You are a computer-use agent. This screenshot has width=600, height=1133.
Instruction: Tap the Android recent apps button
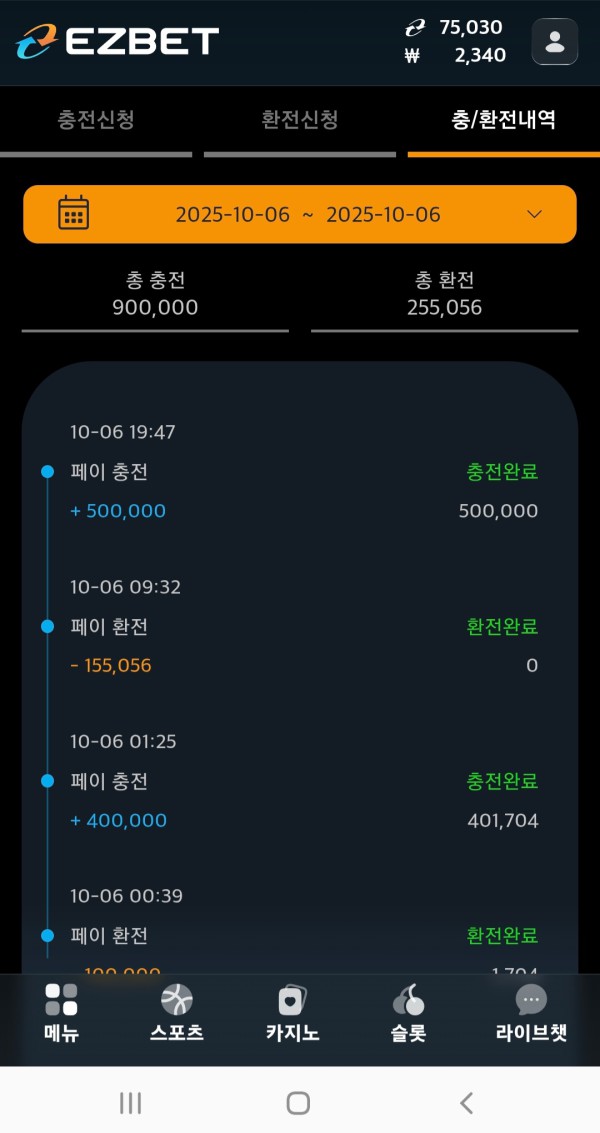click(130, 1102)
